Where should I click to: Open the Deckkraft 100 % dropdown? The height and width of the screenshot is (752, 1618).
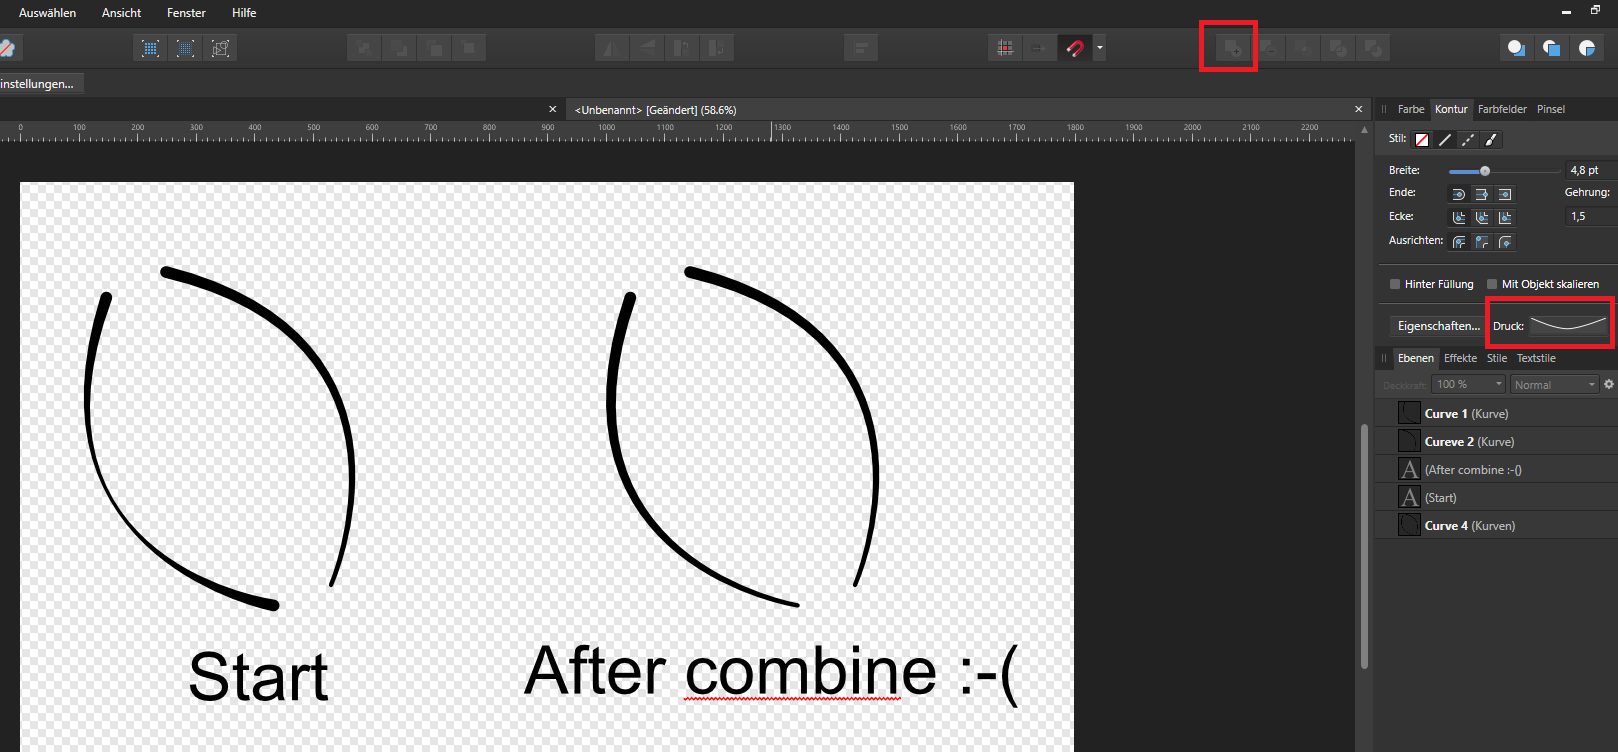coord(1468,384)
